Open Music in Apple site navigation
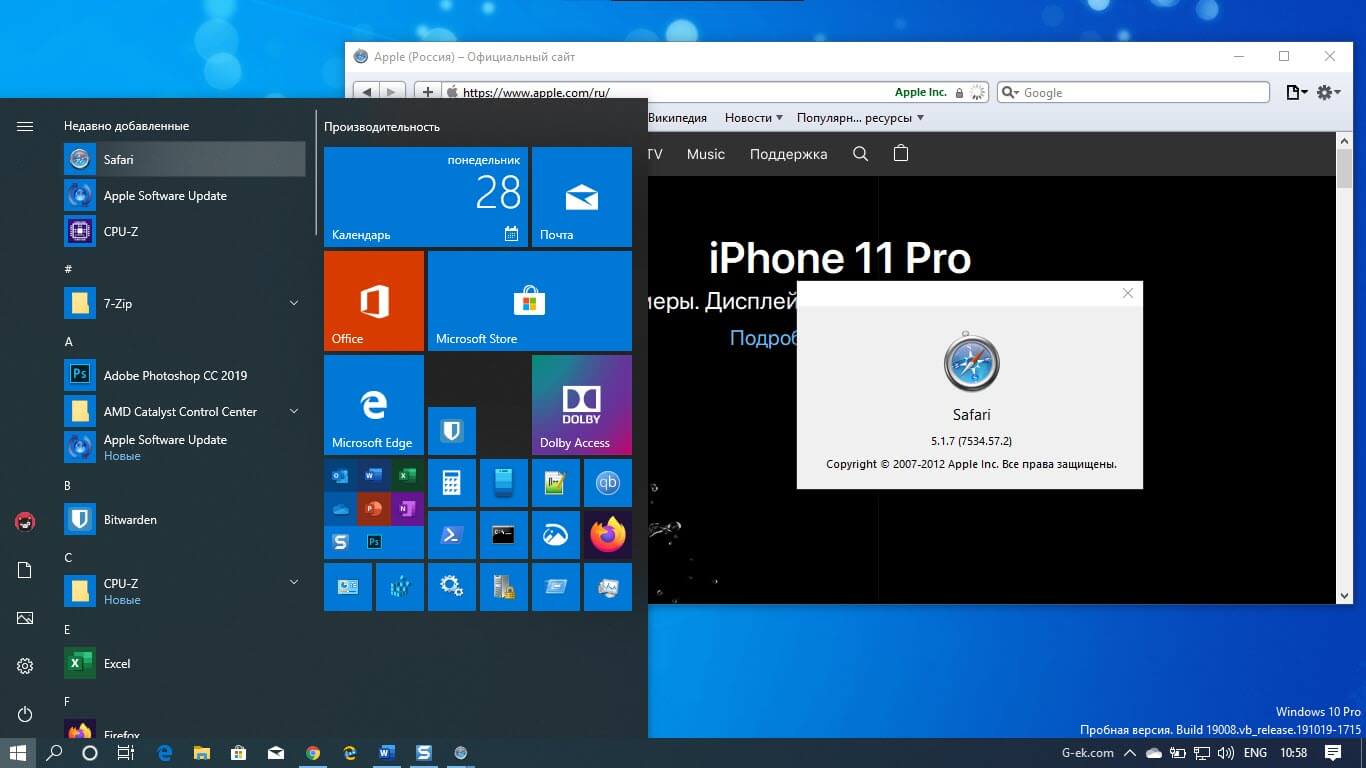This screenshot has width=1366, height=768. point(706,154)
